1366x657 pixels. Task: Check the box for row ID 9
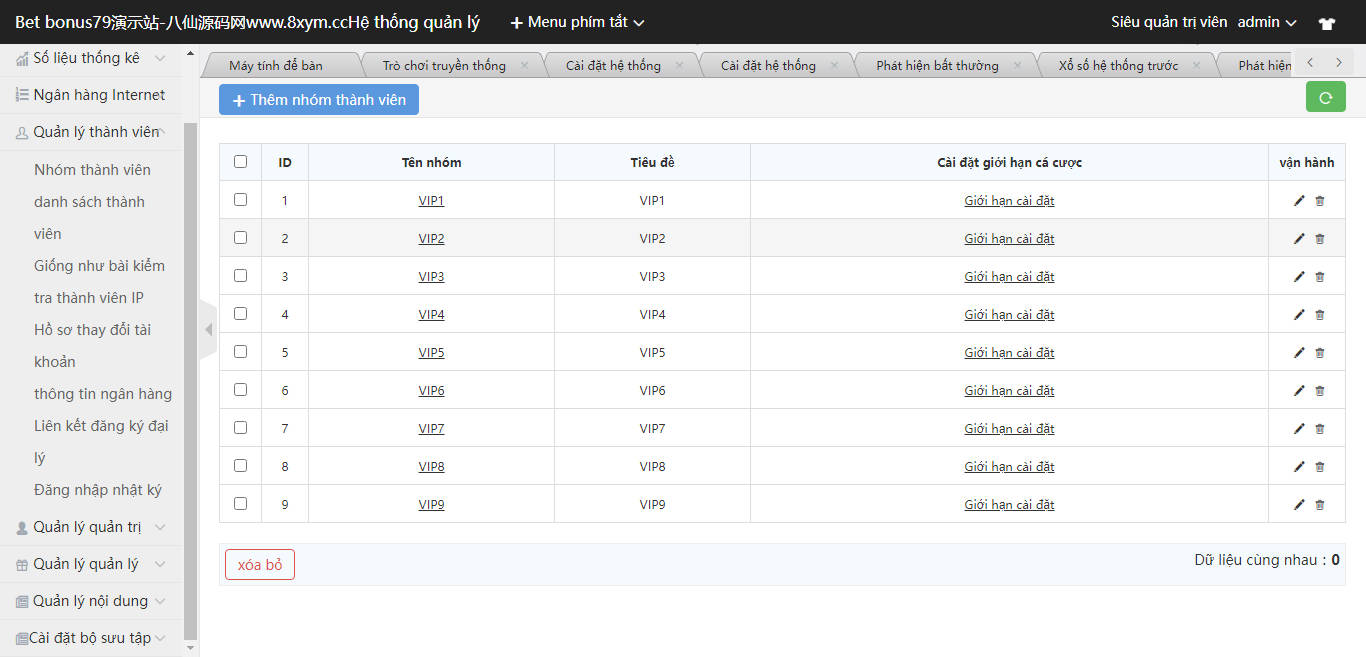240,503
